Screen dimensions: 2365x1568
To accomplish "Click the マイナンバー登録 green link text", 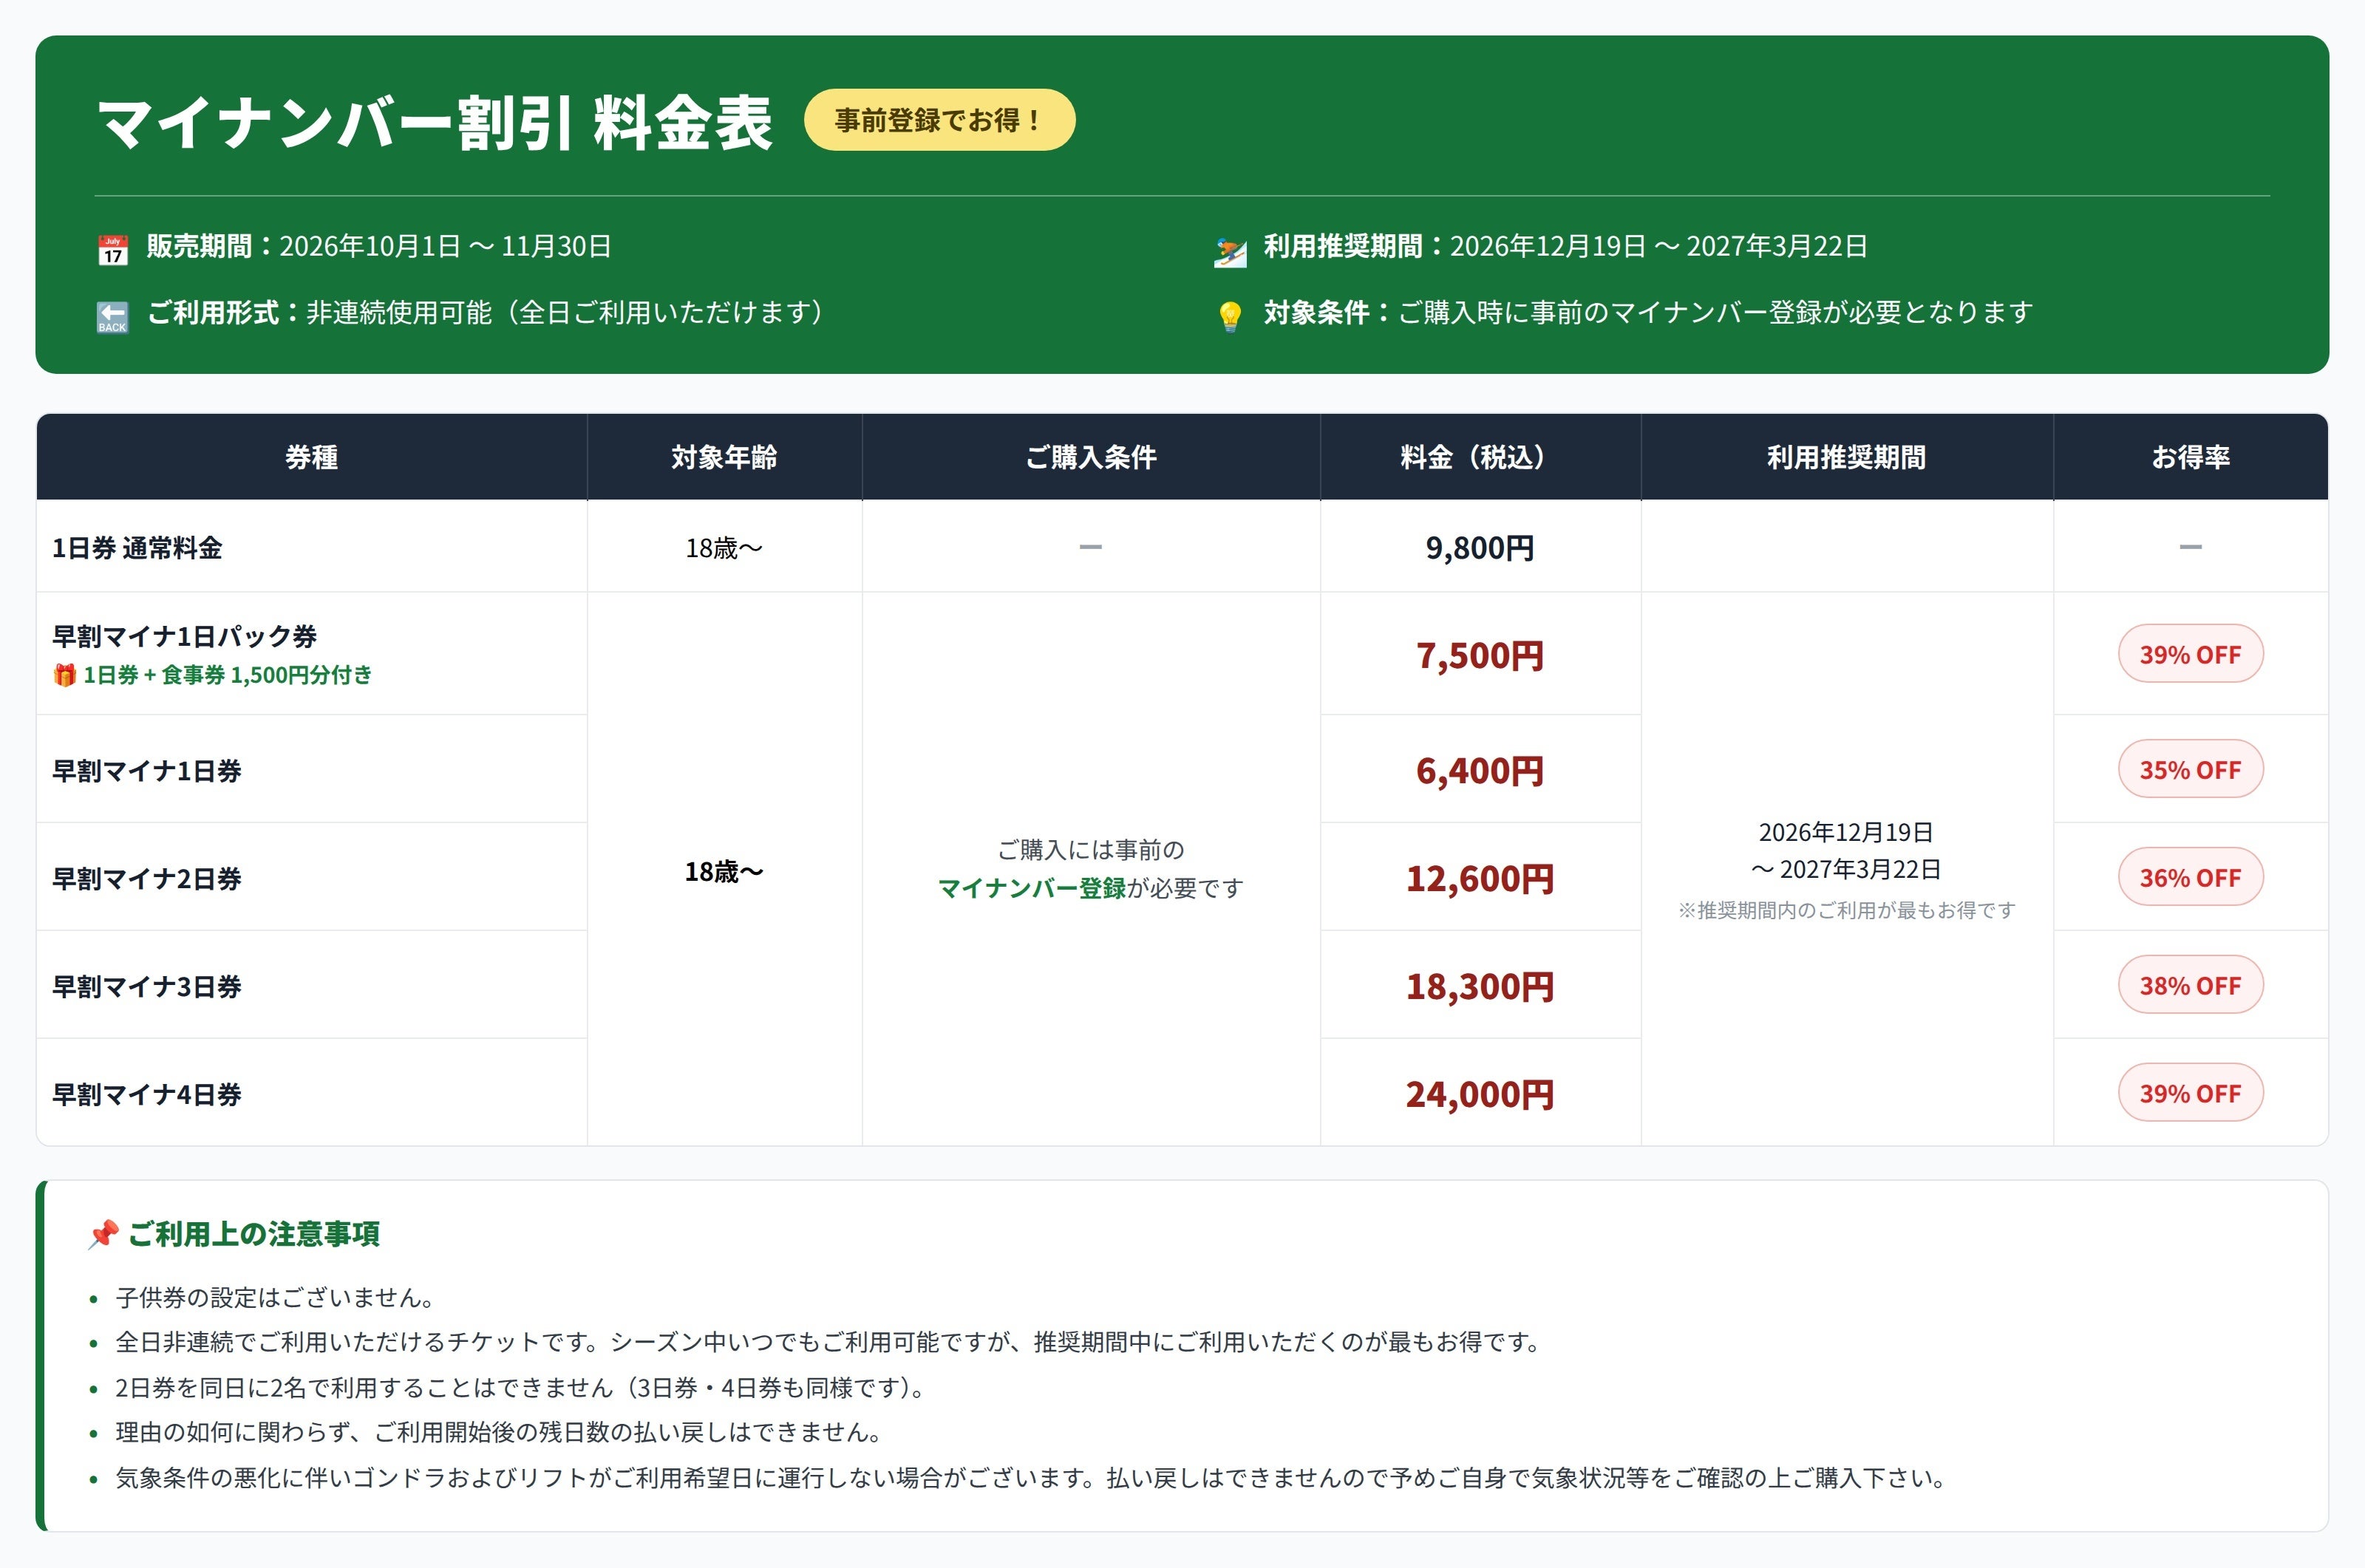I will point(1032,888).
